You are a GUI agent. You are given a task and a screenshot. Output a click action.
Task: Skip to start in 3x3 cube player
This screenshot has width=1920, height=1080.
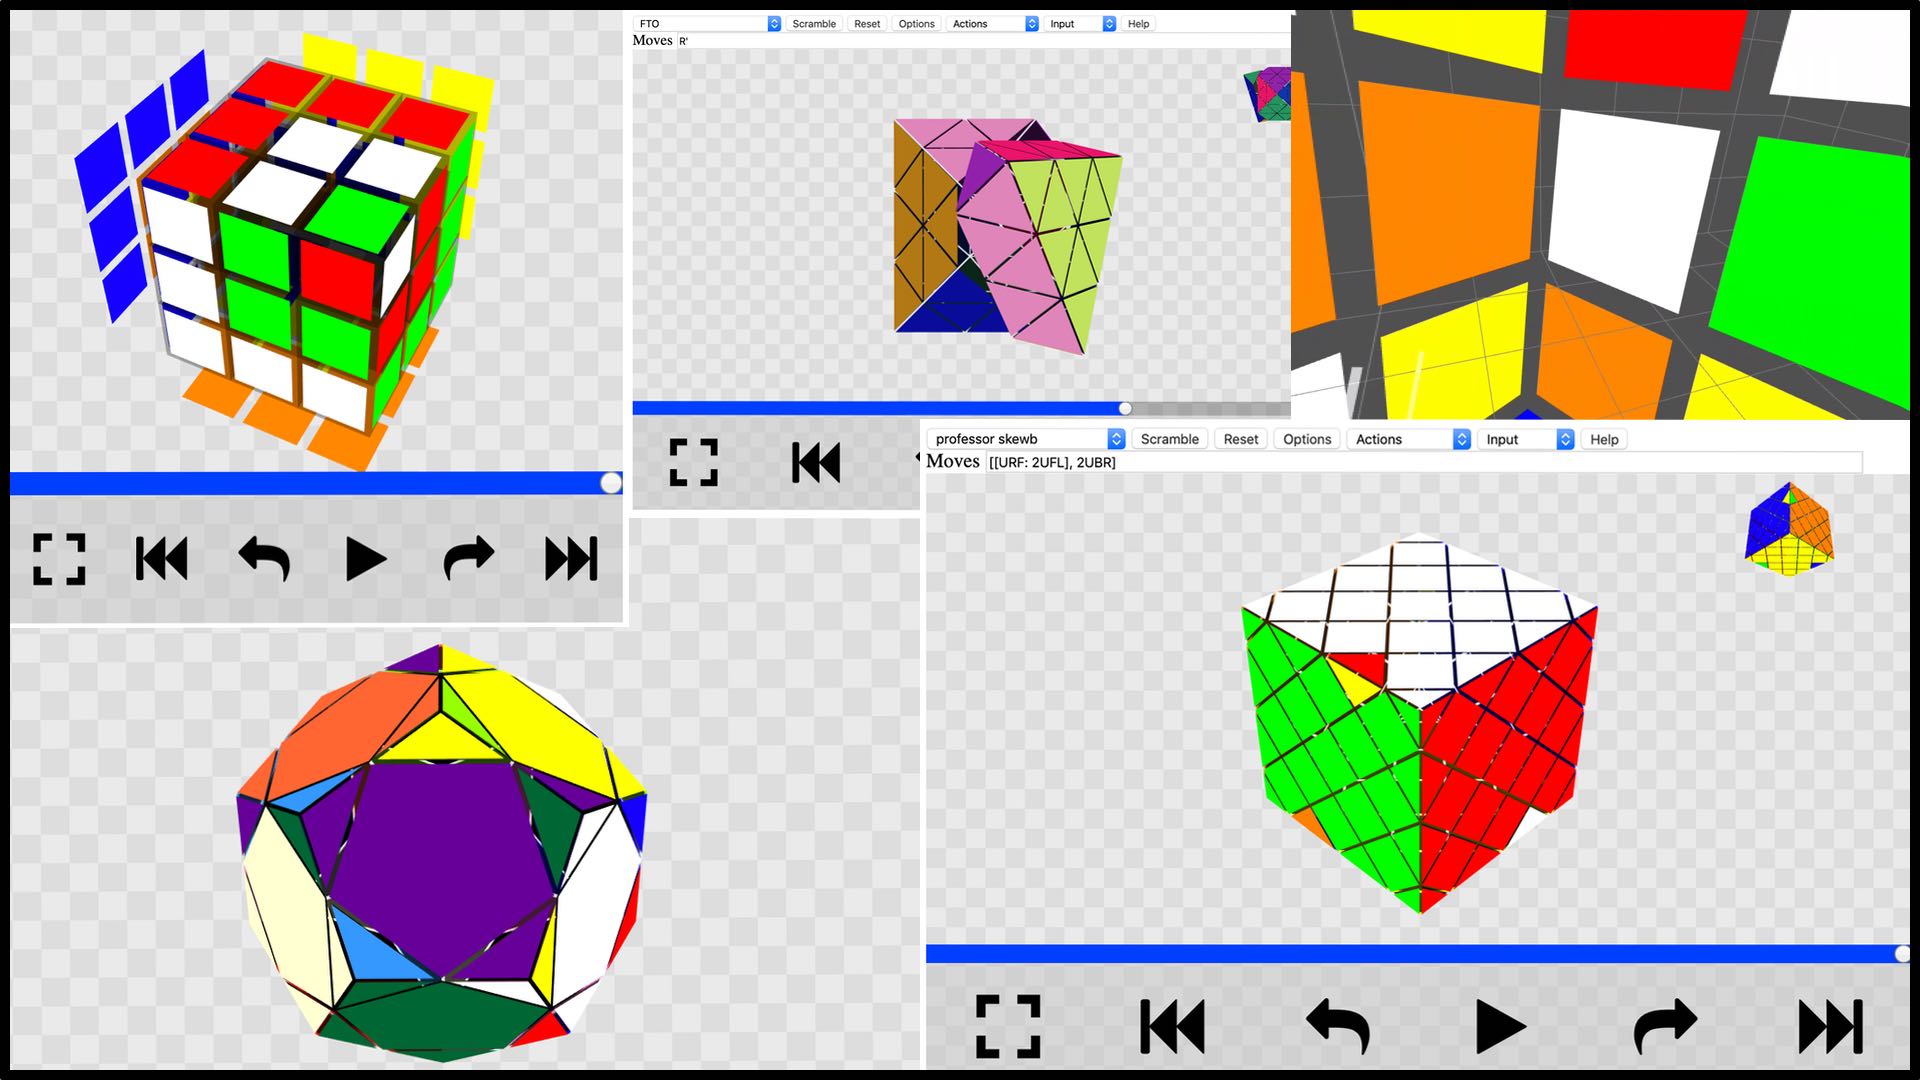pyautogui.click(x=162, y=558)
